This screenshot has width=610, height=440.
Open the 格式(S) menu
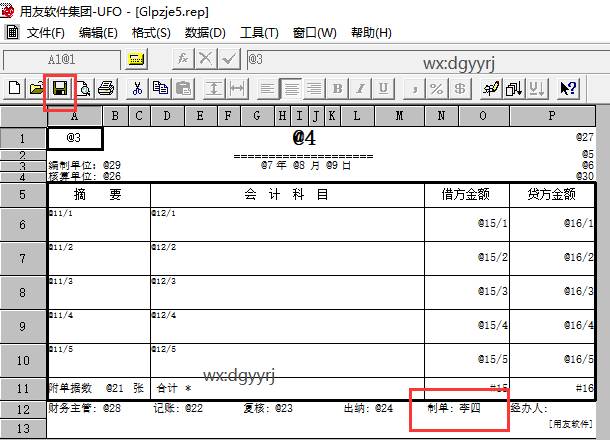[151, 33]
